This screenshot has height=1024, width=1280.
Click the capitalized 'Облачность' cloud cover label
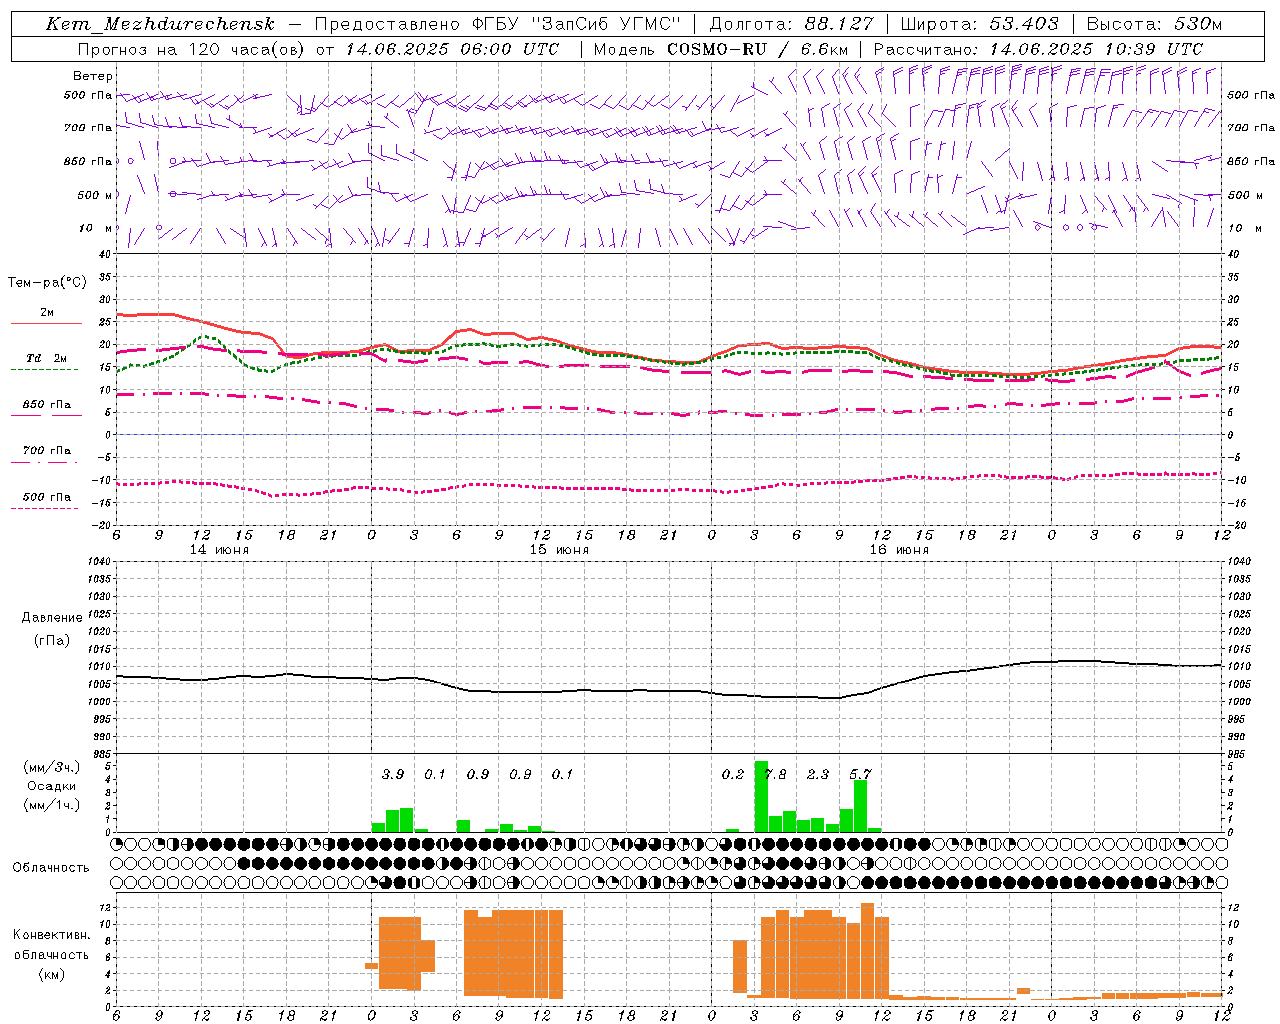(x=51, y=867)
